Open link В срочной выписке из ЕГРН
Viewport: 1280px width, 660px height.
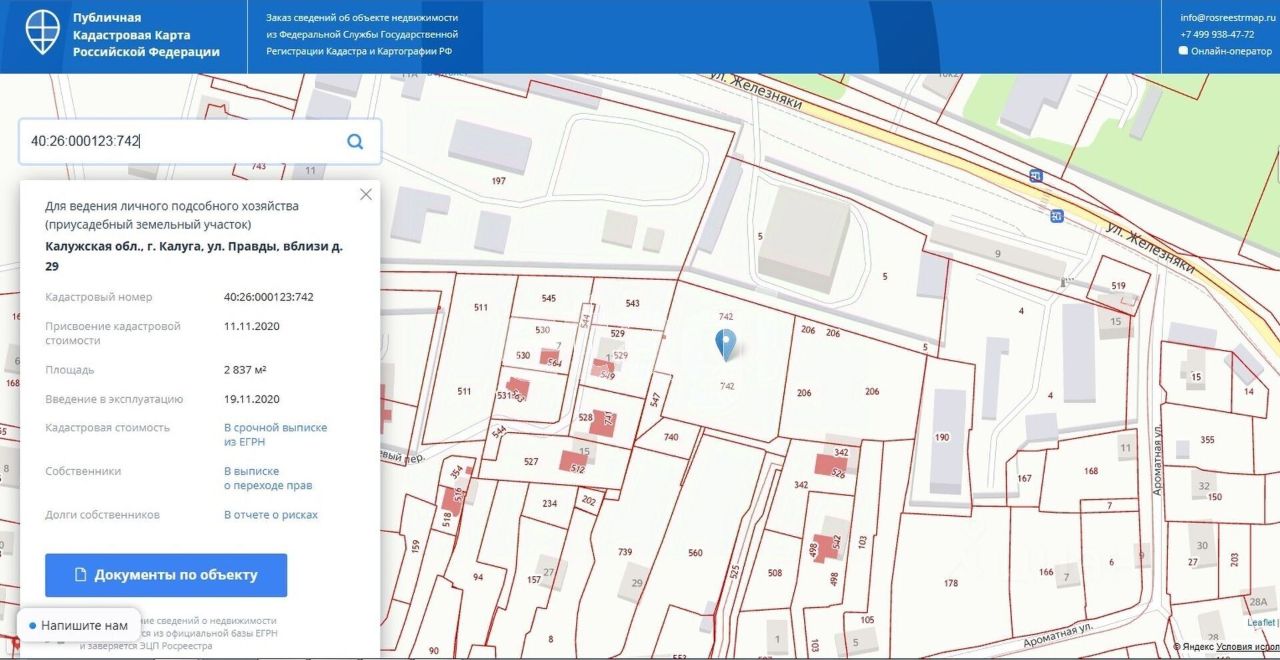coord(275,434)
